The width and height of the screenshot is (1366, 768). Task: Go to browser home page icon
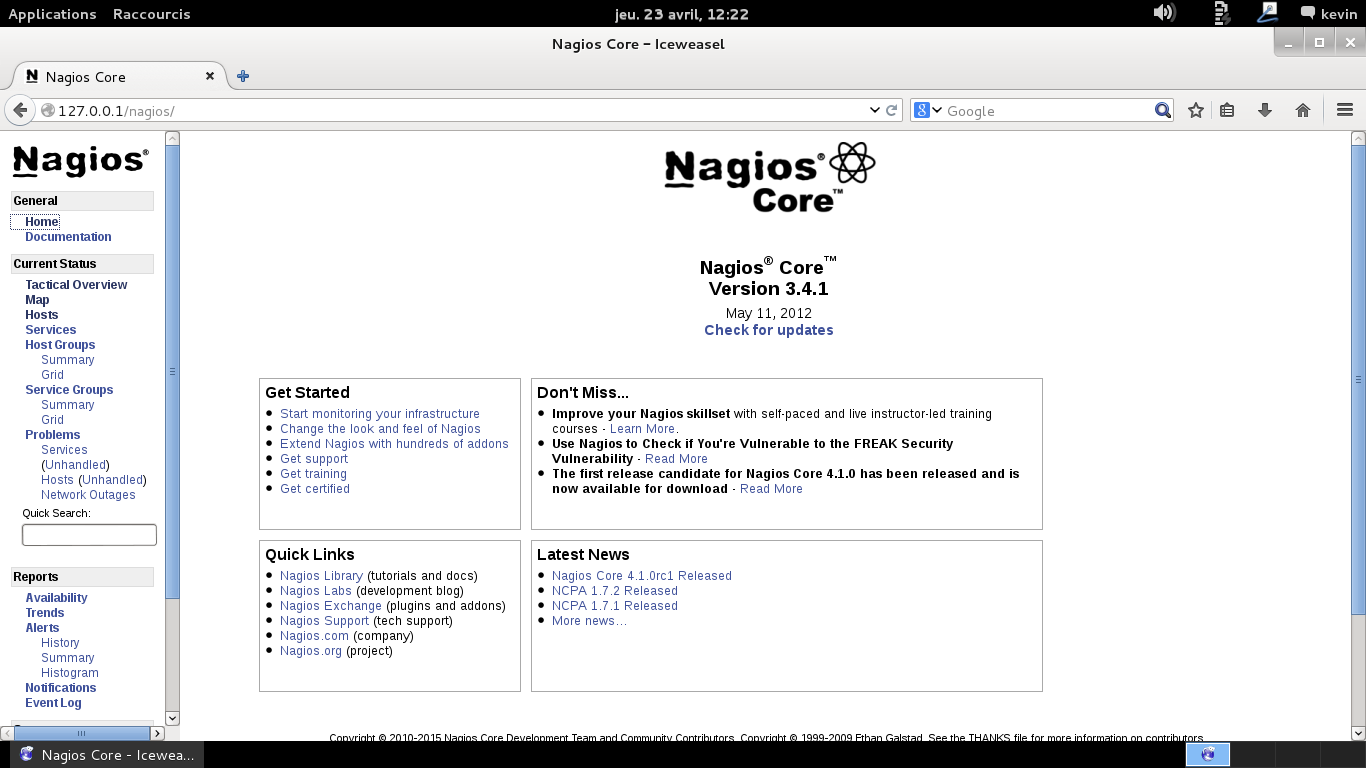(x=1302, y=110)
